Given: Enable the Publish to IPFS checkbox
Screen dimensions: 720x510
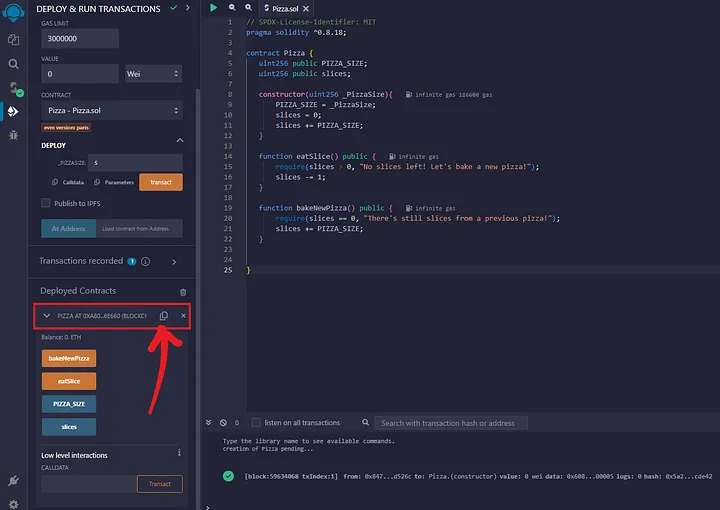Looking at the screenshot, I should tap(46, 203).
